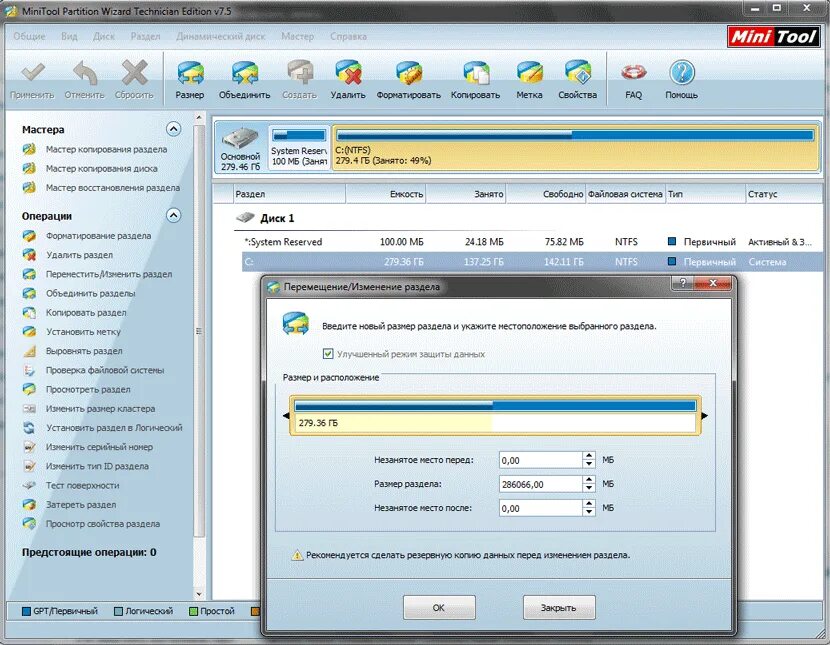Viewport: 830px width, 645px height.
Task: Open the Диск menu
Action: pos(104,37)
